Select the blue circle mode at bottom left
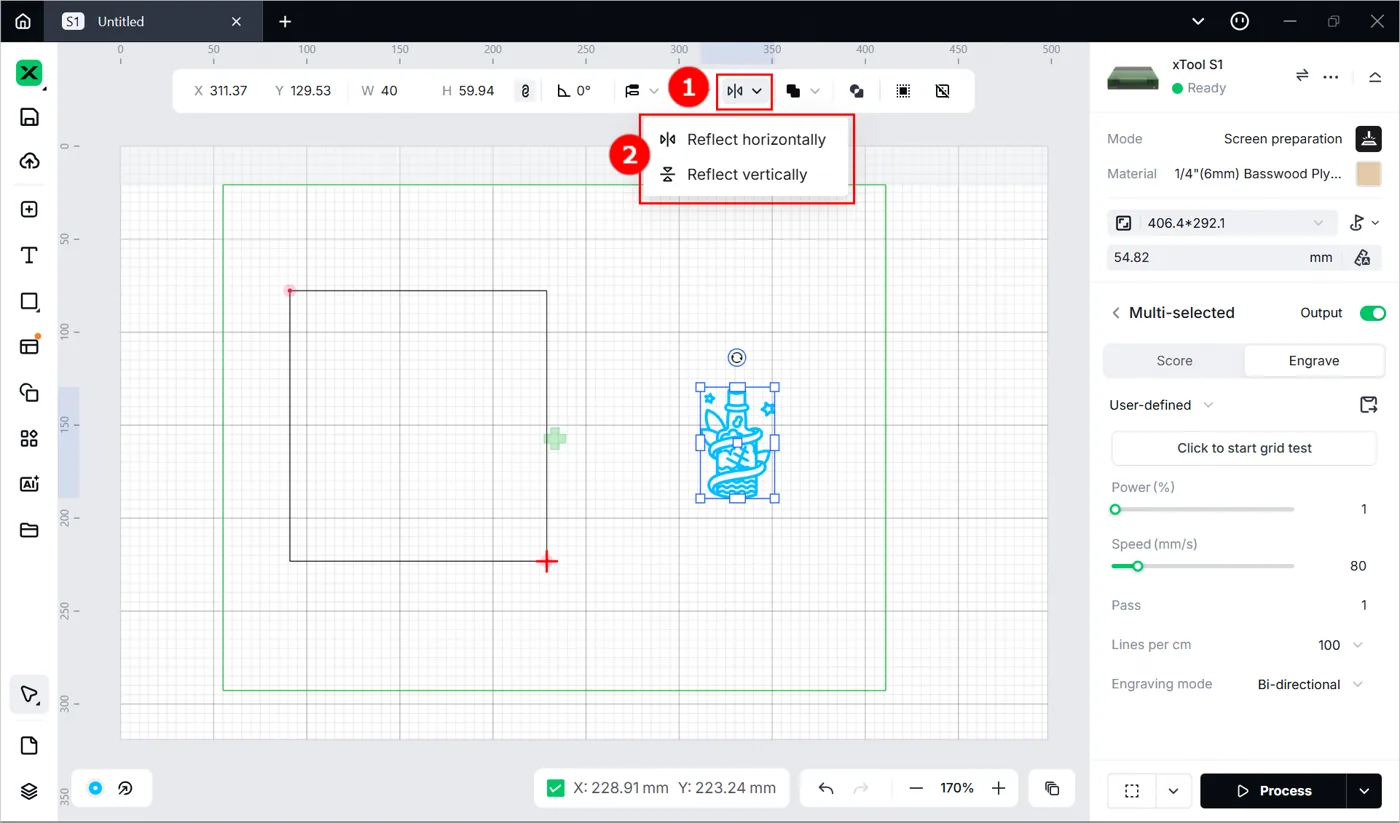This screenshot has width=1400, height=823. pos(95,788)
